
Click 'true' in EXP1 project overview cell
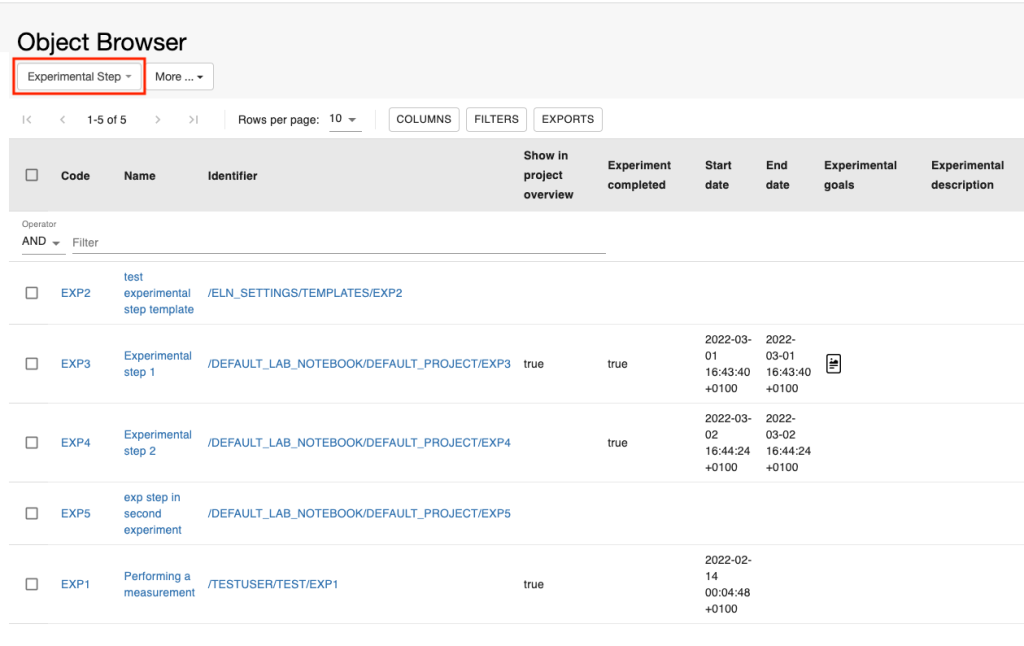coord(534,584)
